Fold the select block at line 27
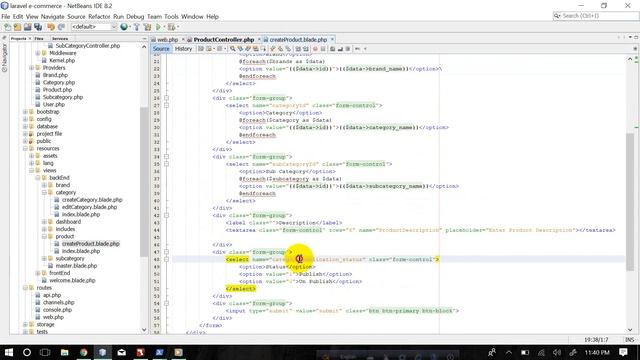This screenshot has height=360, width=640. click(x=167, y=105)
